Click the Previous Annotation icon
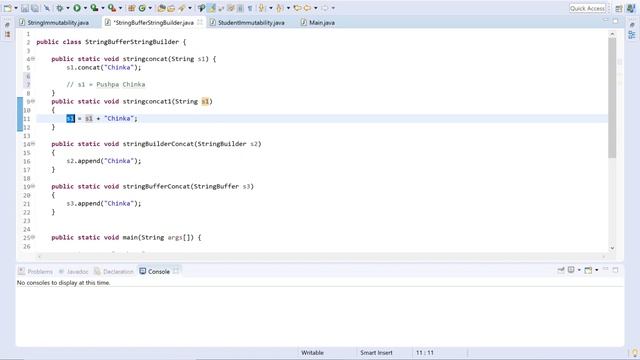 point(280,8)
